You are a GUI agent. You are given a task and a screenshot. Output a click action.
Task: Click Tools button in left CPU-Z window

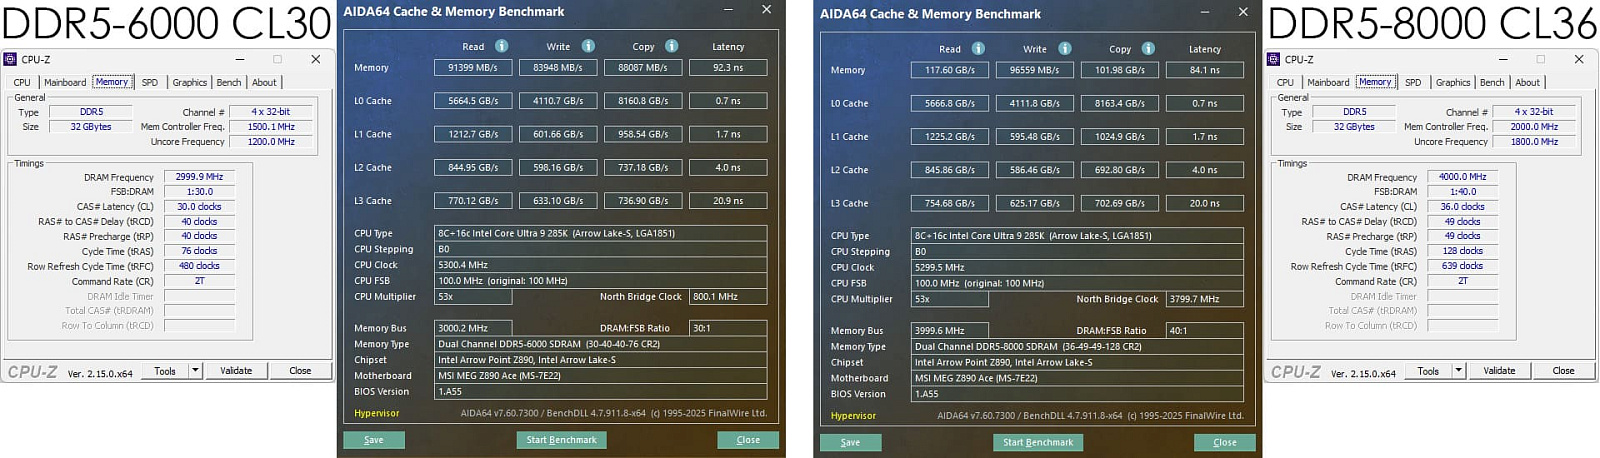coord(165,371)
